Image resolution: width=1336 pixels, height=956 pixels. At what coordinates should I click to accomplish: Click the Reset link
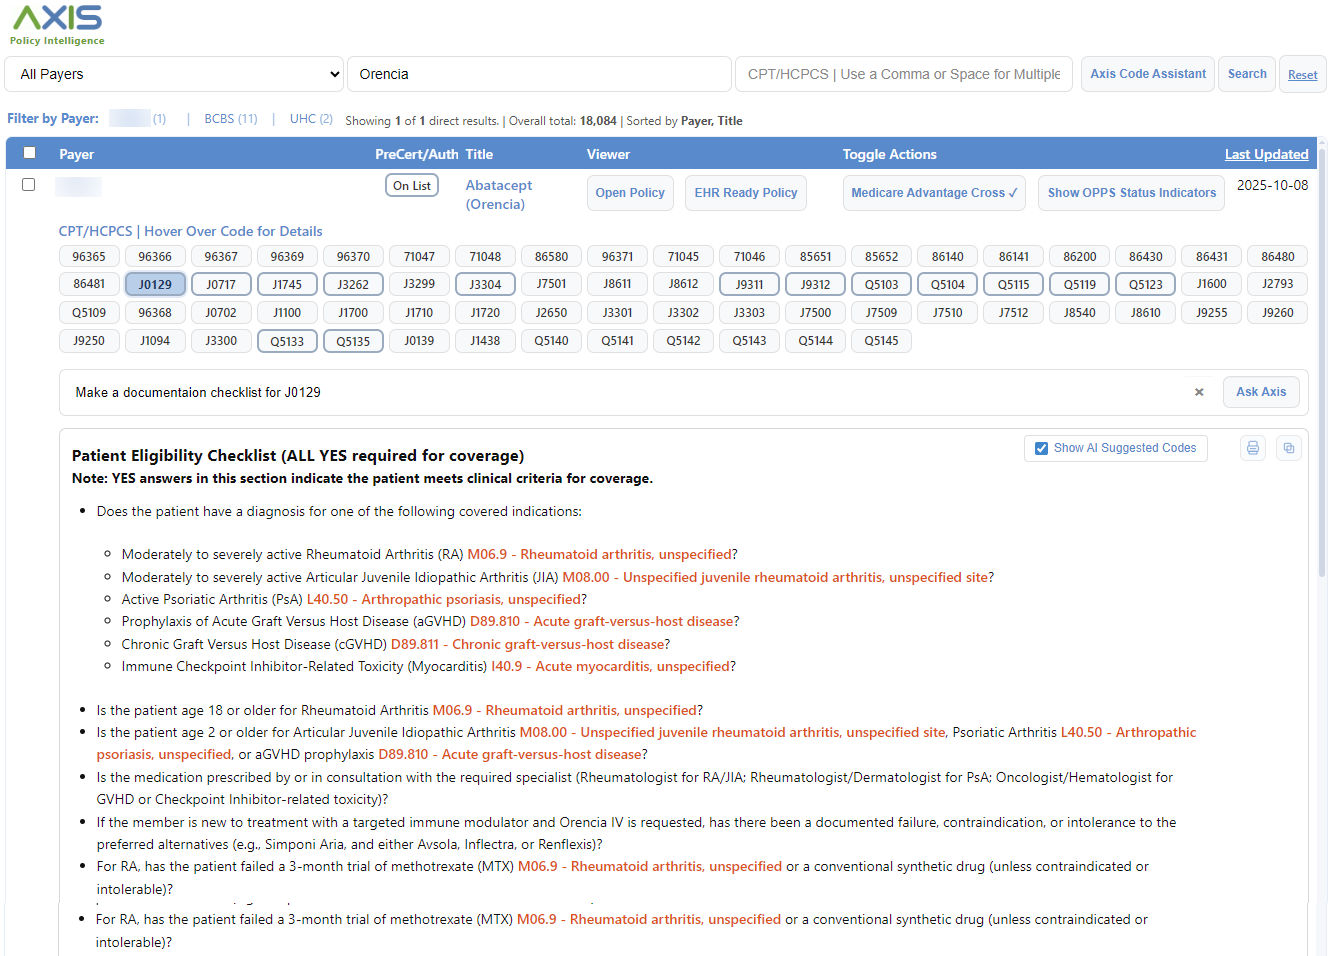pos(1302,75)
